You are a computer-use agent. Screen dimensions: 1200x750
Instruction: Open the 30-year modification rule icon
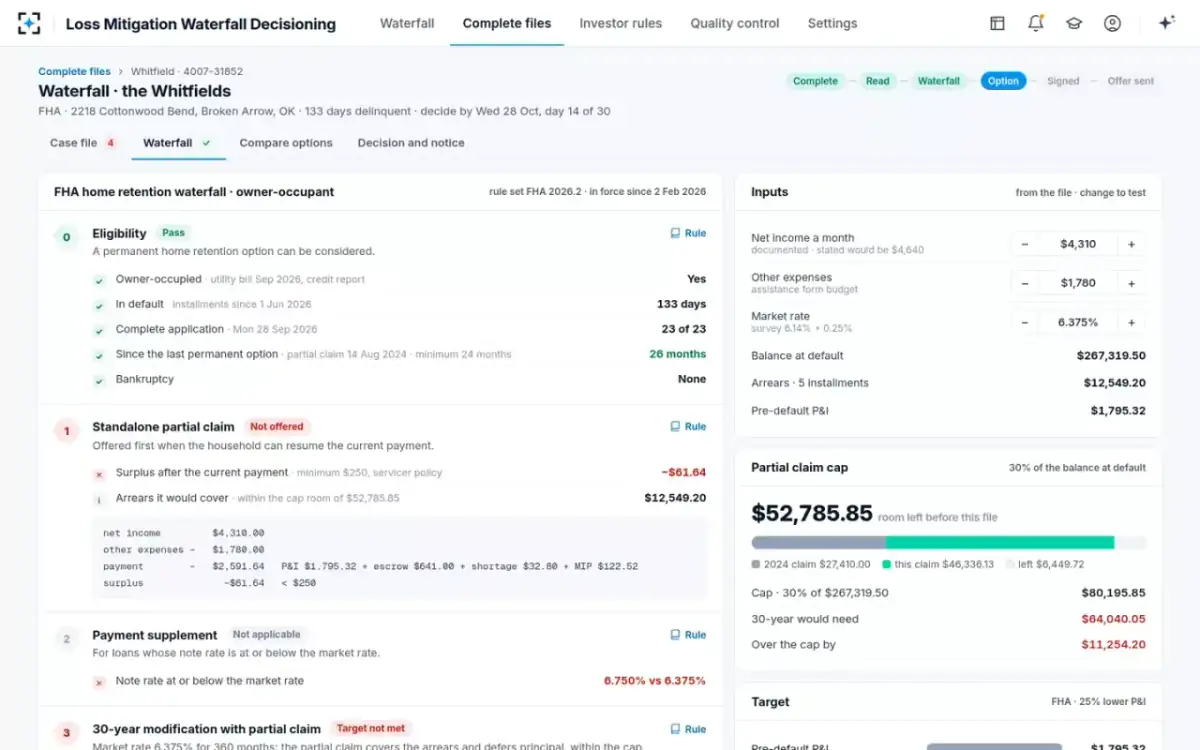point(675,729)
